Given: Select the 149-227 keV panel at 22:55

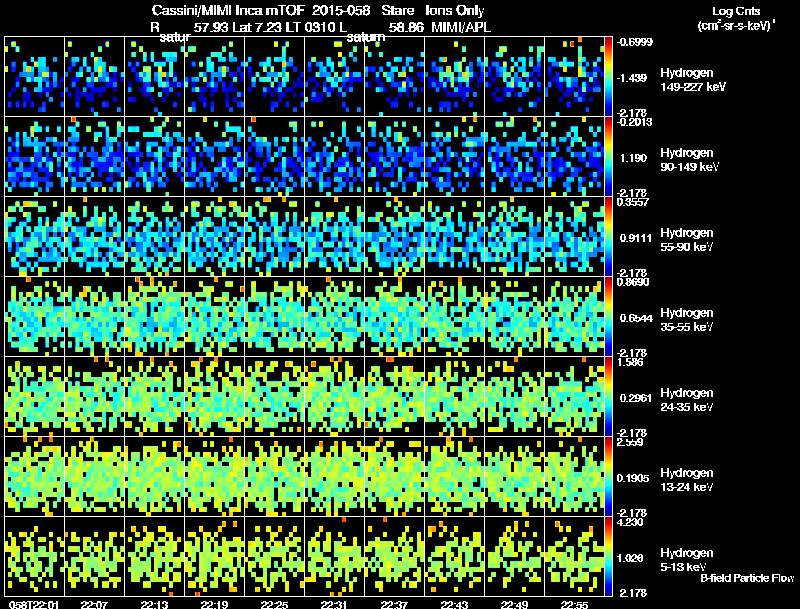Looking at the screenshot, I should point(574,77).
